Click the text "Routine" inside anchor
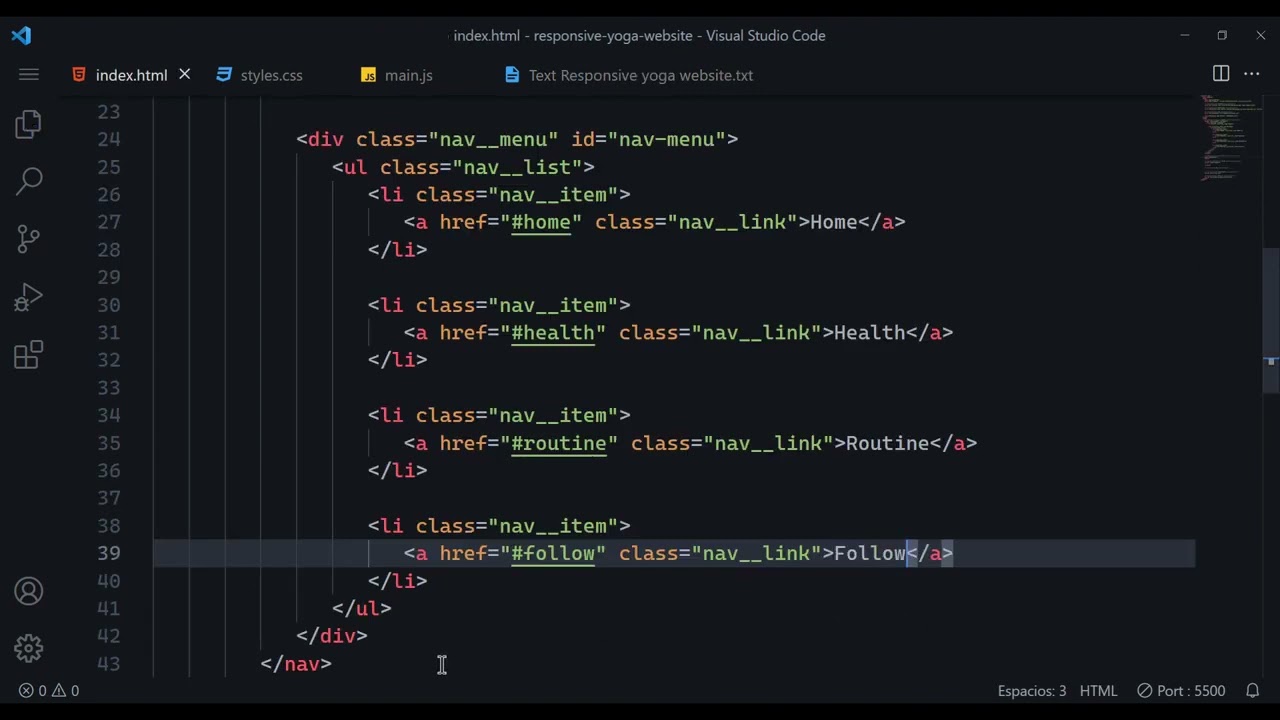1280x720 pixels. click(x=888, y=443)
